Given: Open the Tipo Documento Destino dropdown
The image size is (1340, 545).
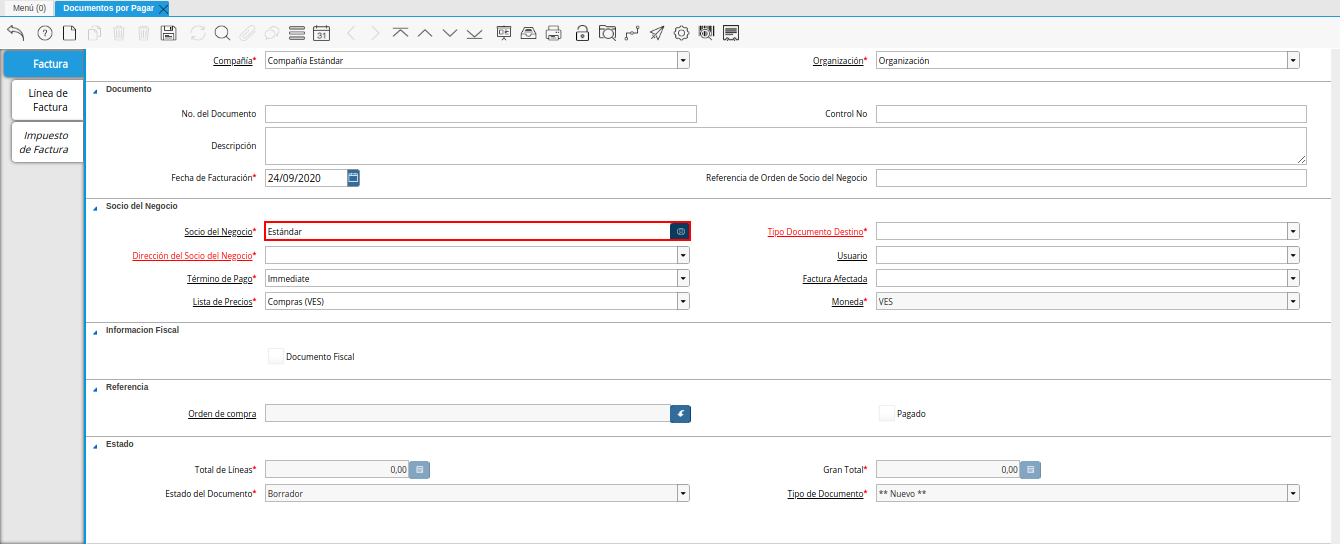Looking at the screenshot, I should [x=1293, y=231].
